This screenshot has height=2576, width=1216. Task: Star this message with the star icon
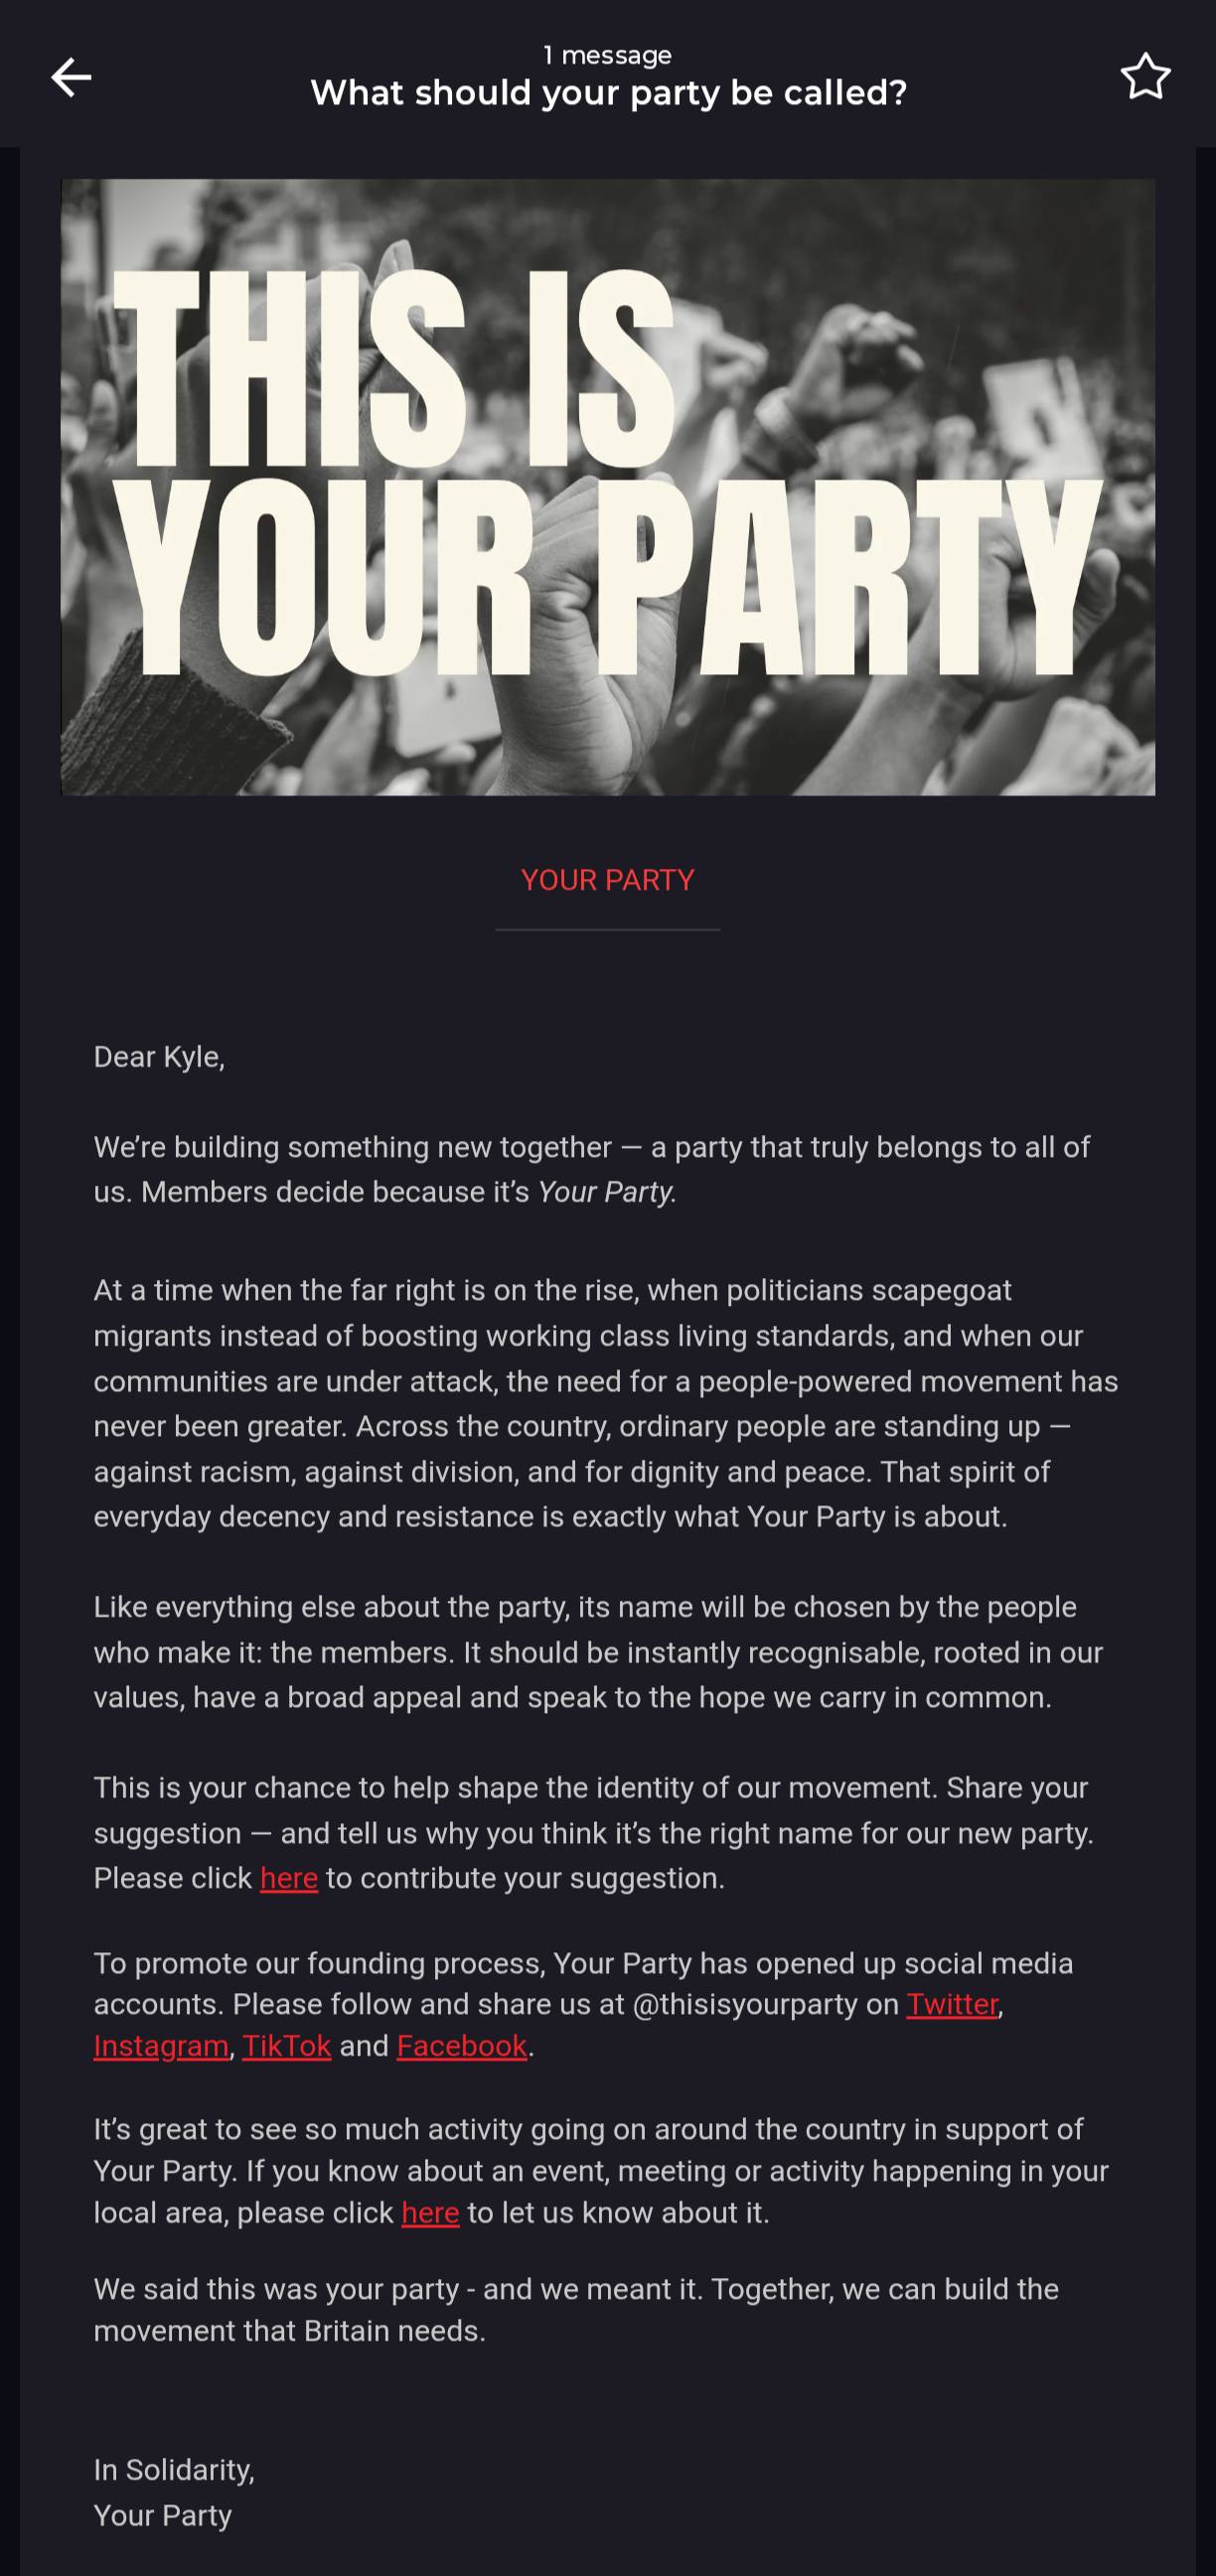coord(1145,77)
